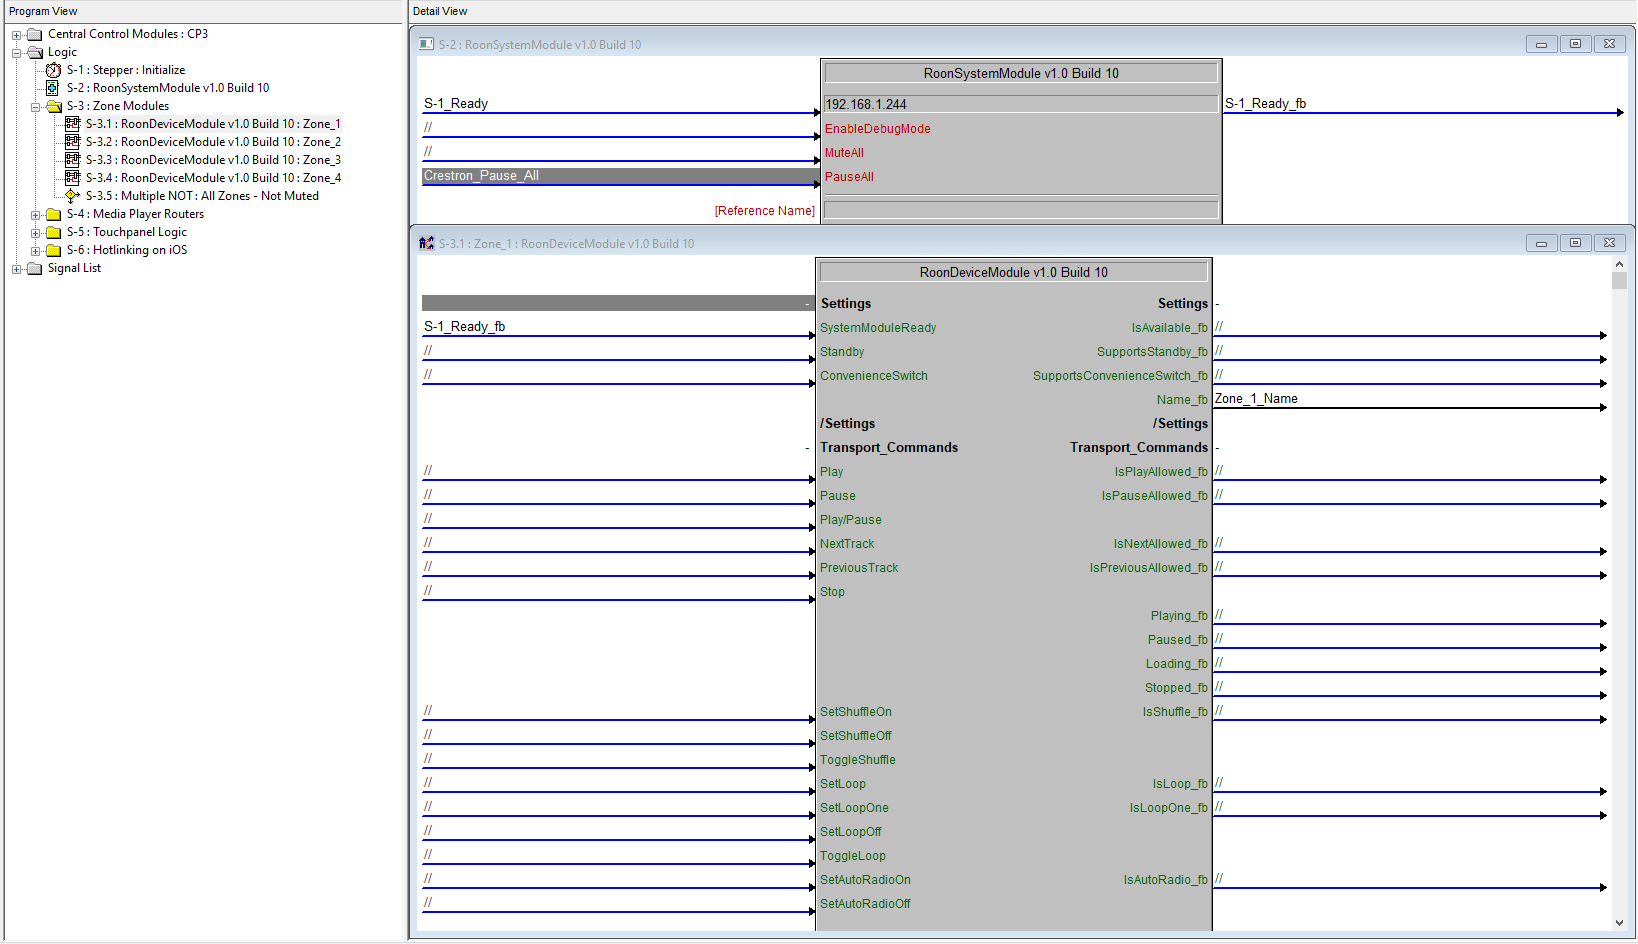Click the EnableDebugMode parameter label

click(x=877, y=129)
